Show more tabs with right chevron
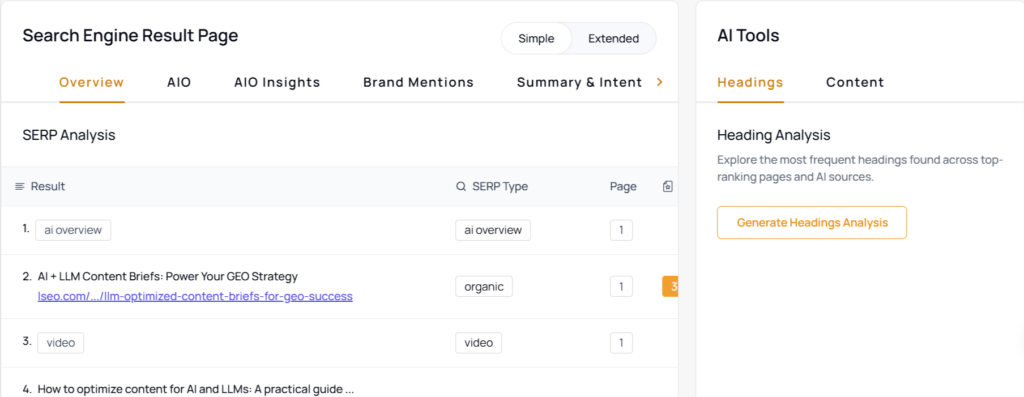This screenshot has width=1024, height=397. (x=660, y=82)
